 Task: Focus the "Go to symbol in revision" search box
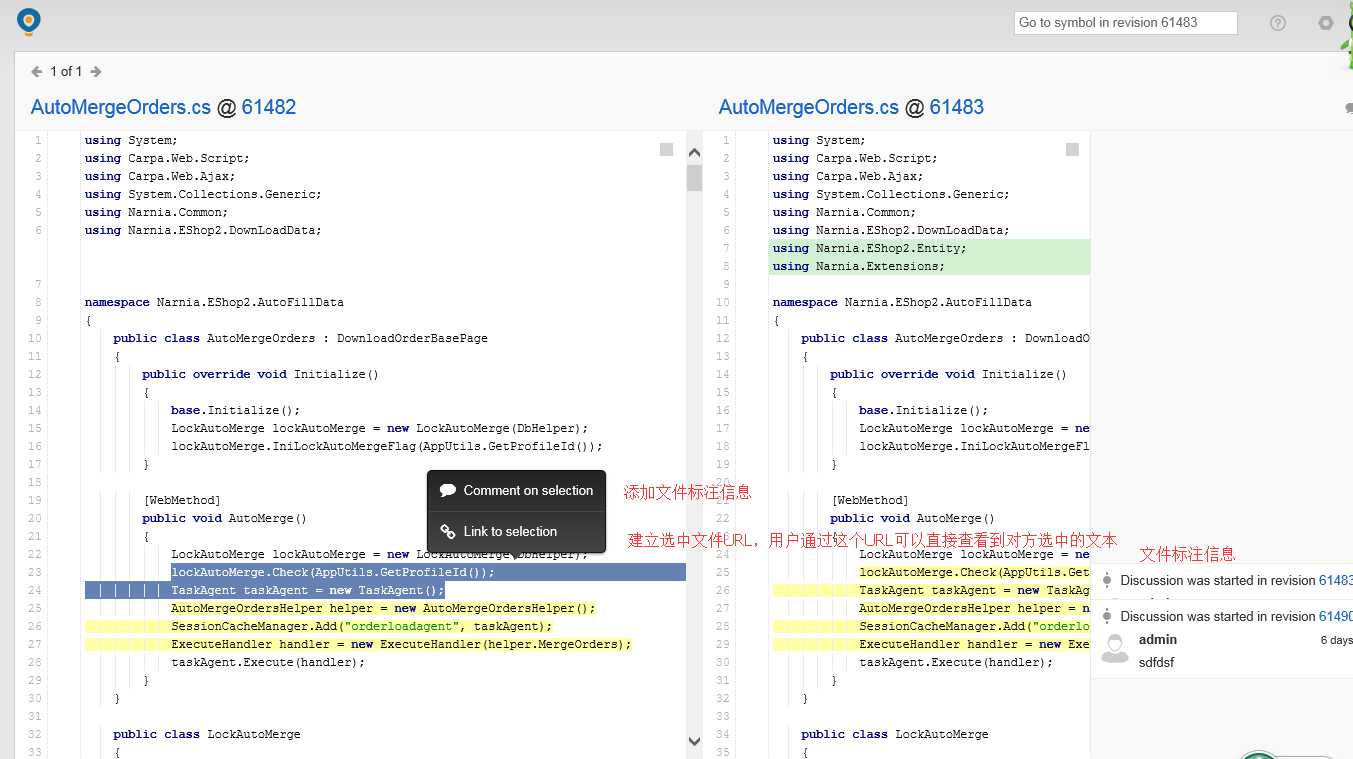coord(1125,23)
